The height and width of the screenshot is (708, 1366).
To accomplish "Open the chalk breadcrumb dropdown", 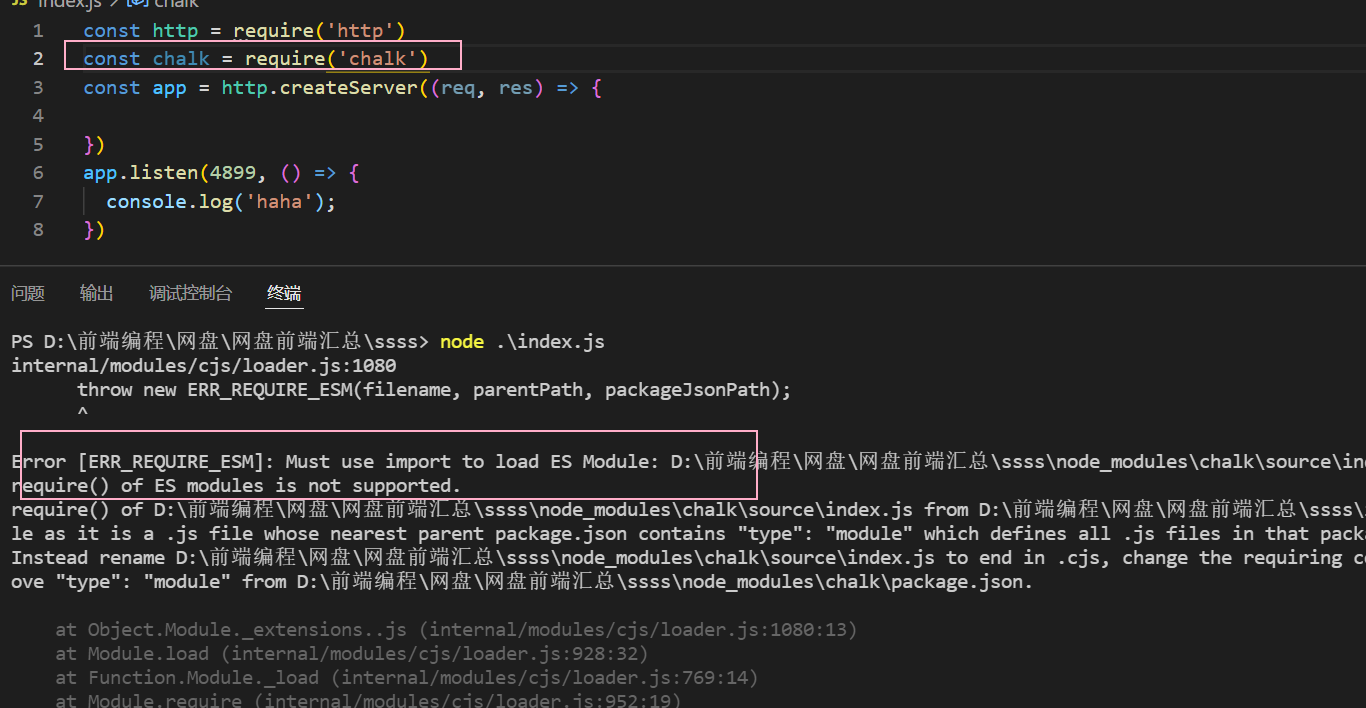I will (x=168, y=5).
